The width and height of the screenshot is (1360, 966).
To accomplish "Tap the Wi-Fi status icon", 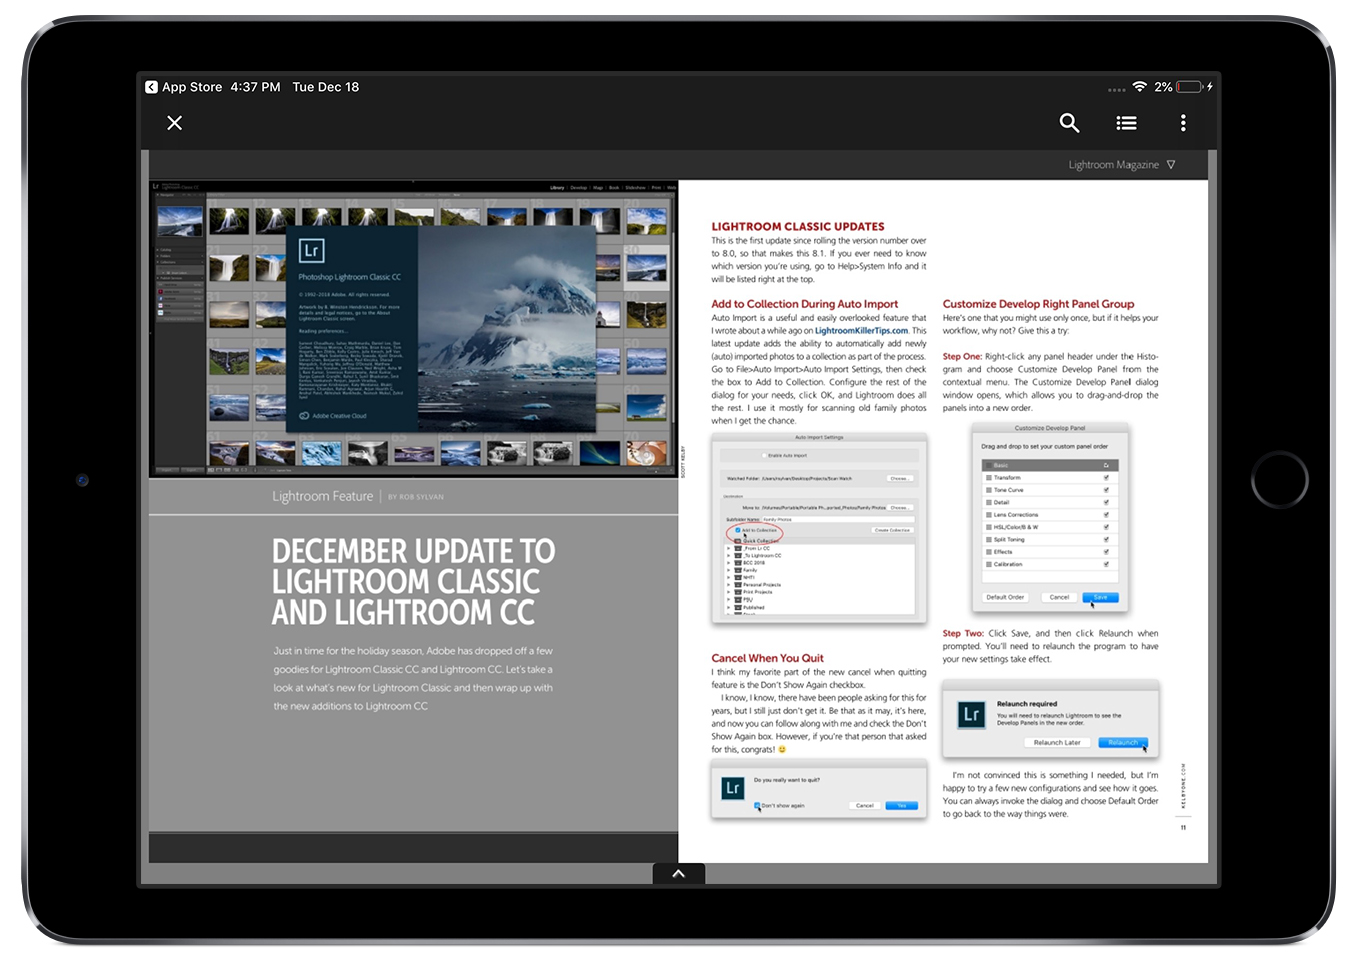I will (x=1139, y=87).
